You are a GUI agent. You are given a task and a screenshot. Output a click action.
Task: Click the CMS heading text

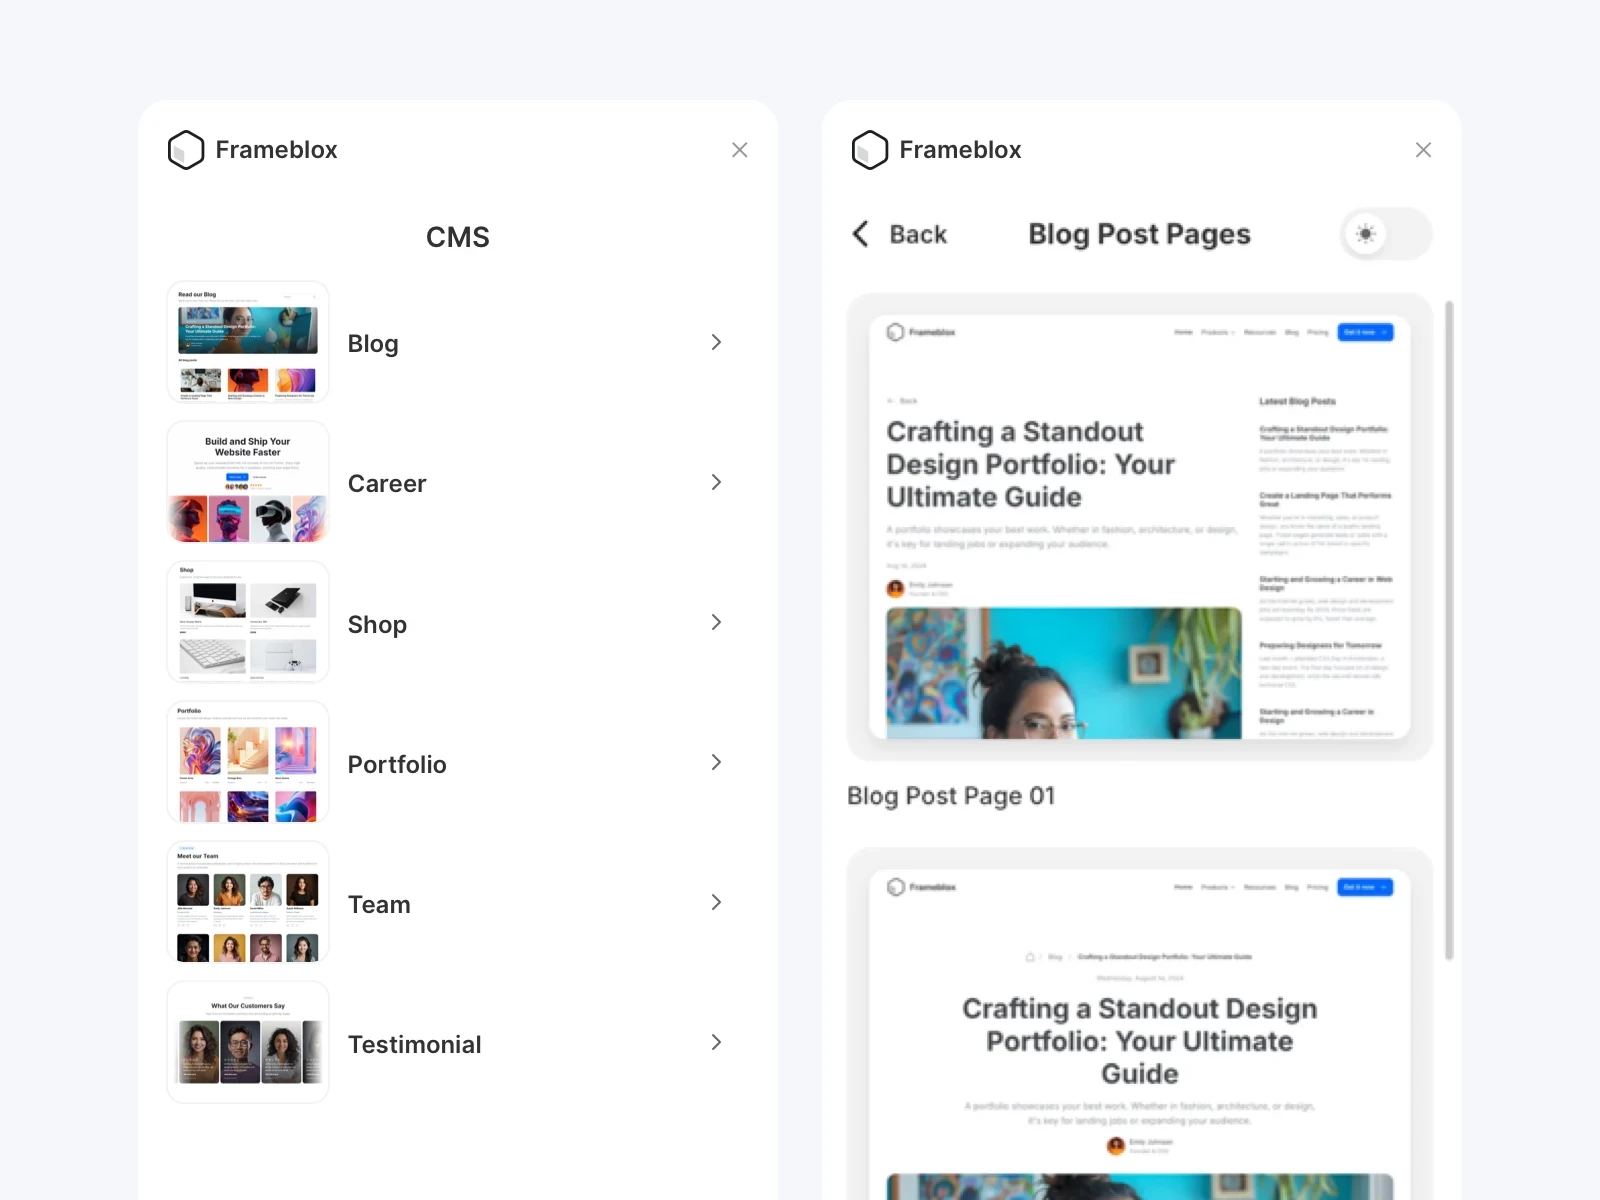[x=458, y=237]
